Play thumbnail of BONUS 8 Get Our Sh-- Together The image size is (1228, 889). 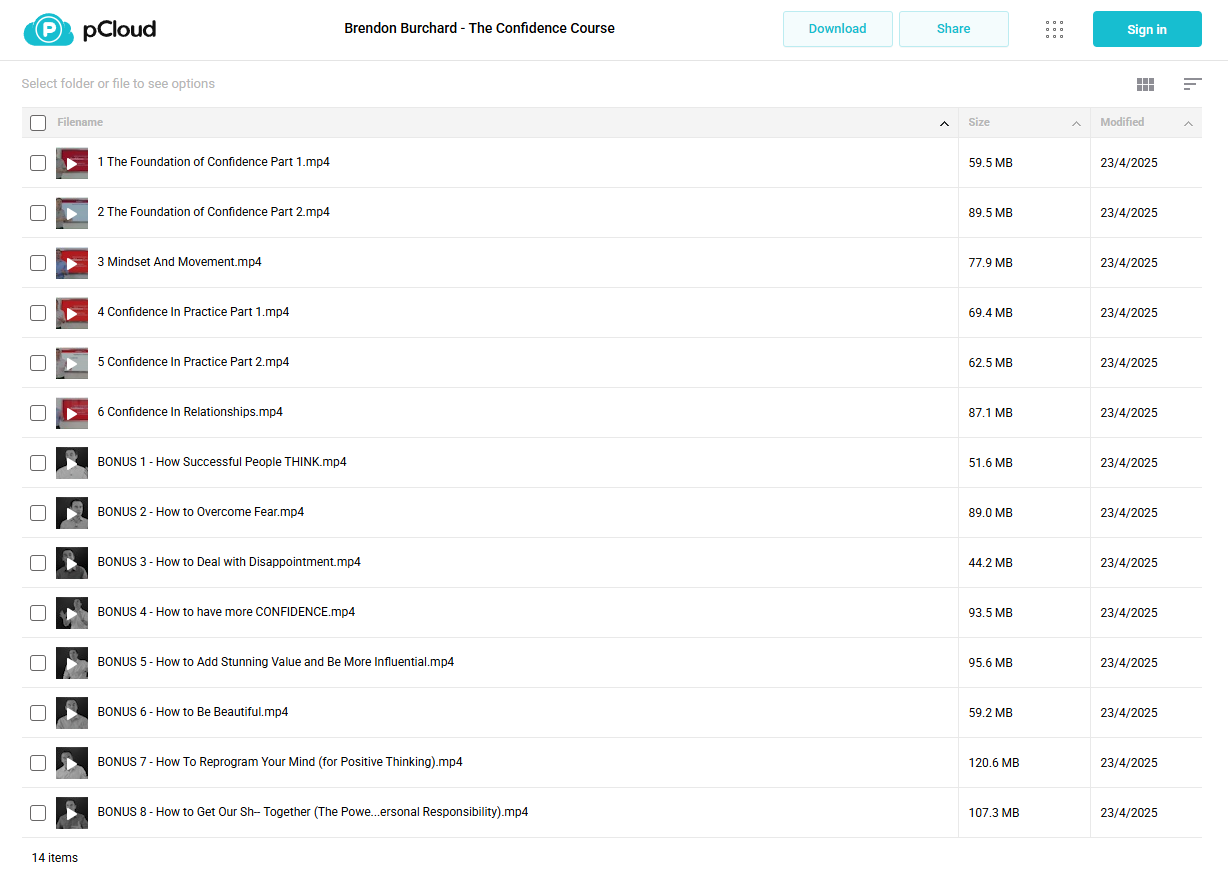click(x=72, y=813)
